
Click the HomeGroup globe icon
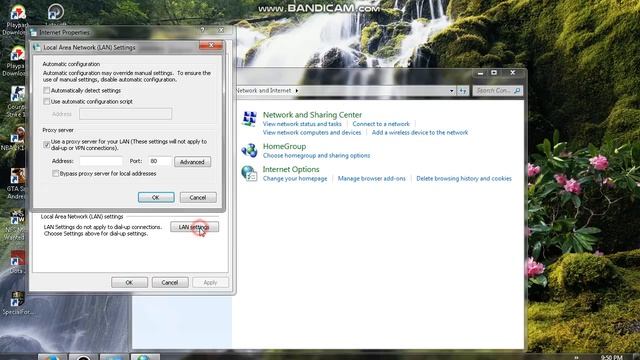(249, 150)
